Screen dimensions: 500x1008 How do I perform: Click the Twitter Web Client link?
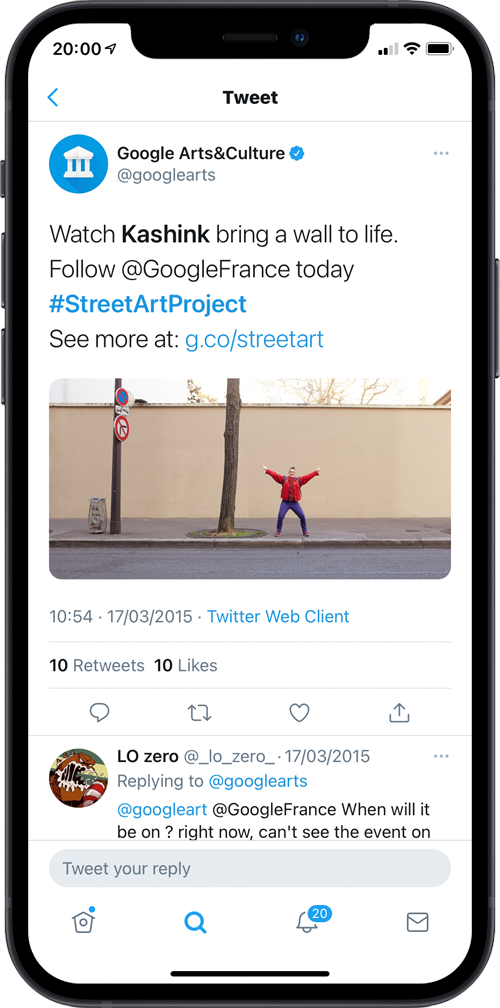click(278, 616)
